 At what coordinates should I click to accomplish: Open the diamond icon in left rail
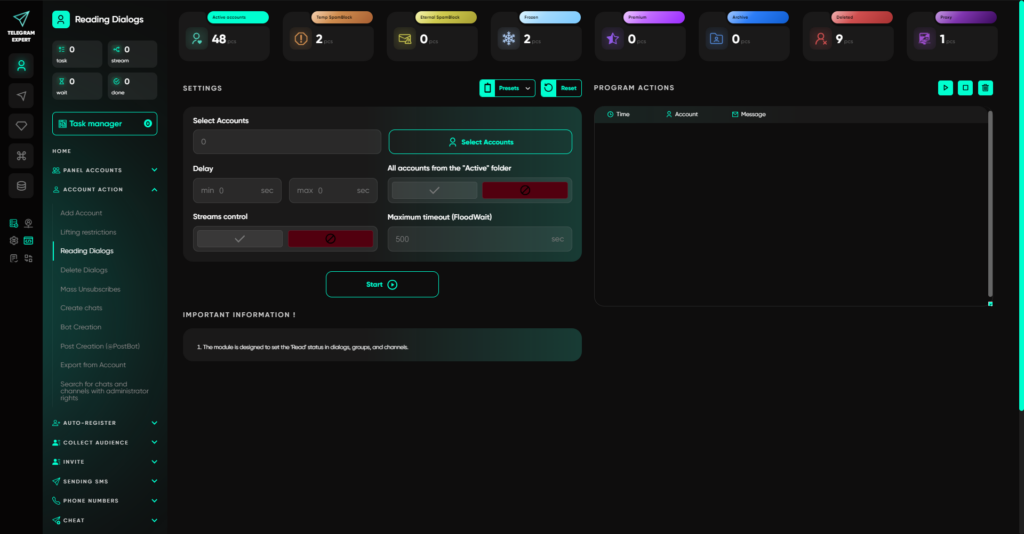pyautogui.click(x=22, y=126)
